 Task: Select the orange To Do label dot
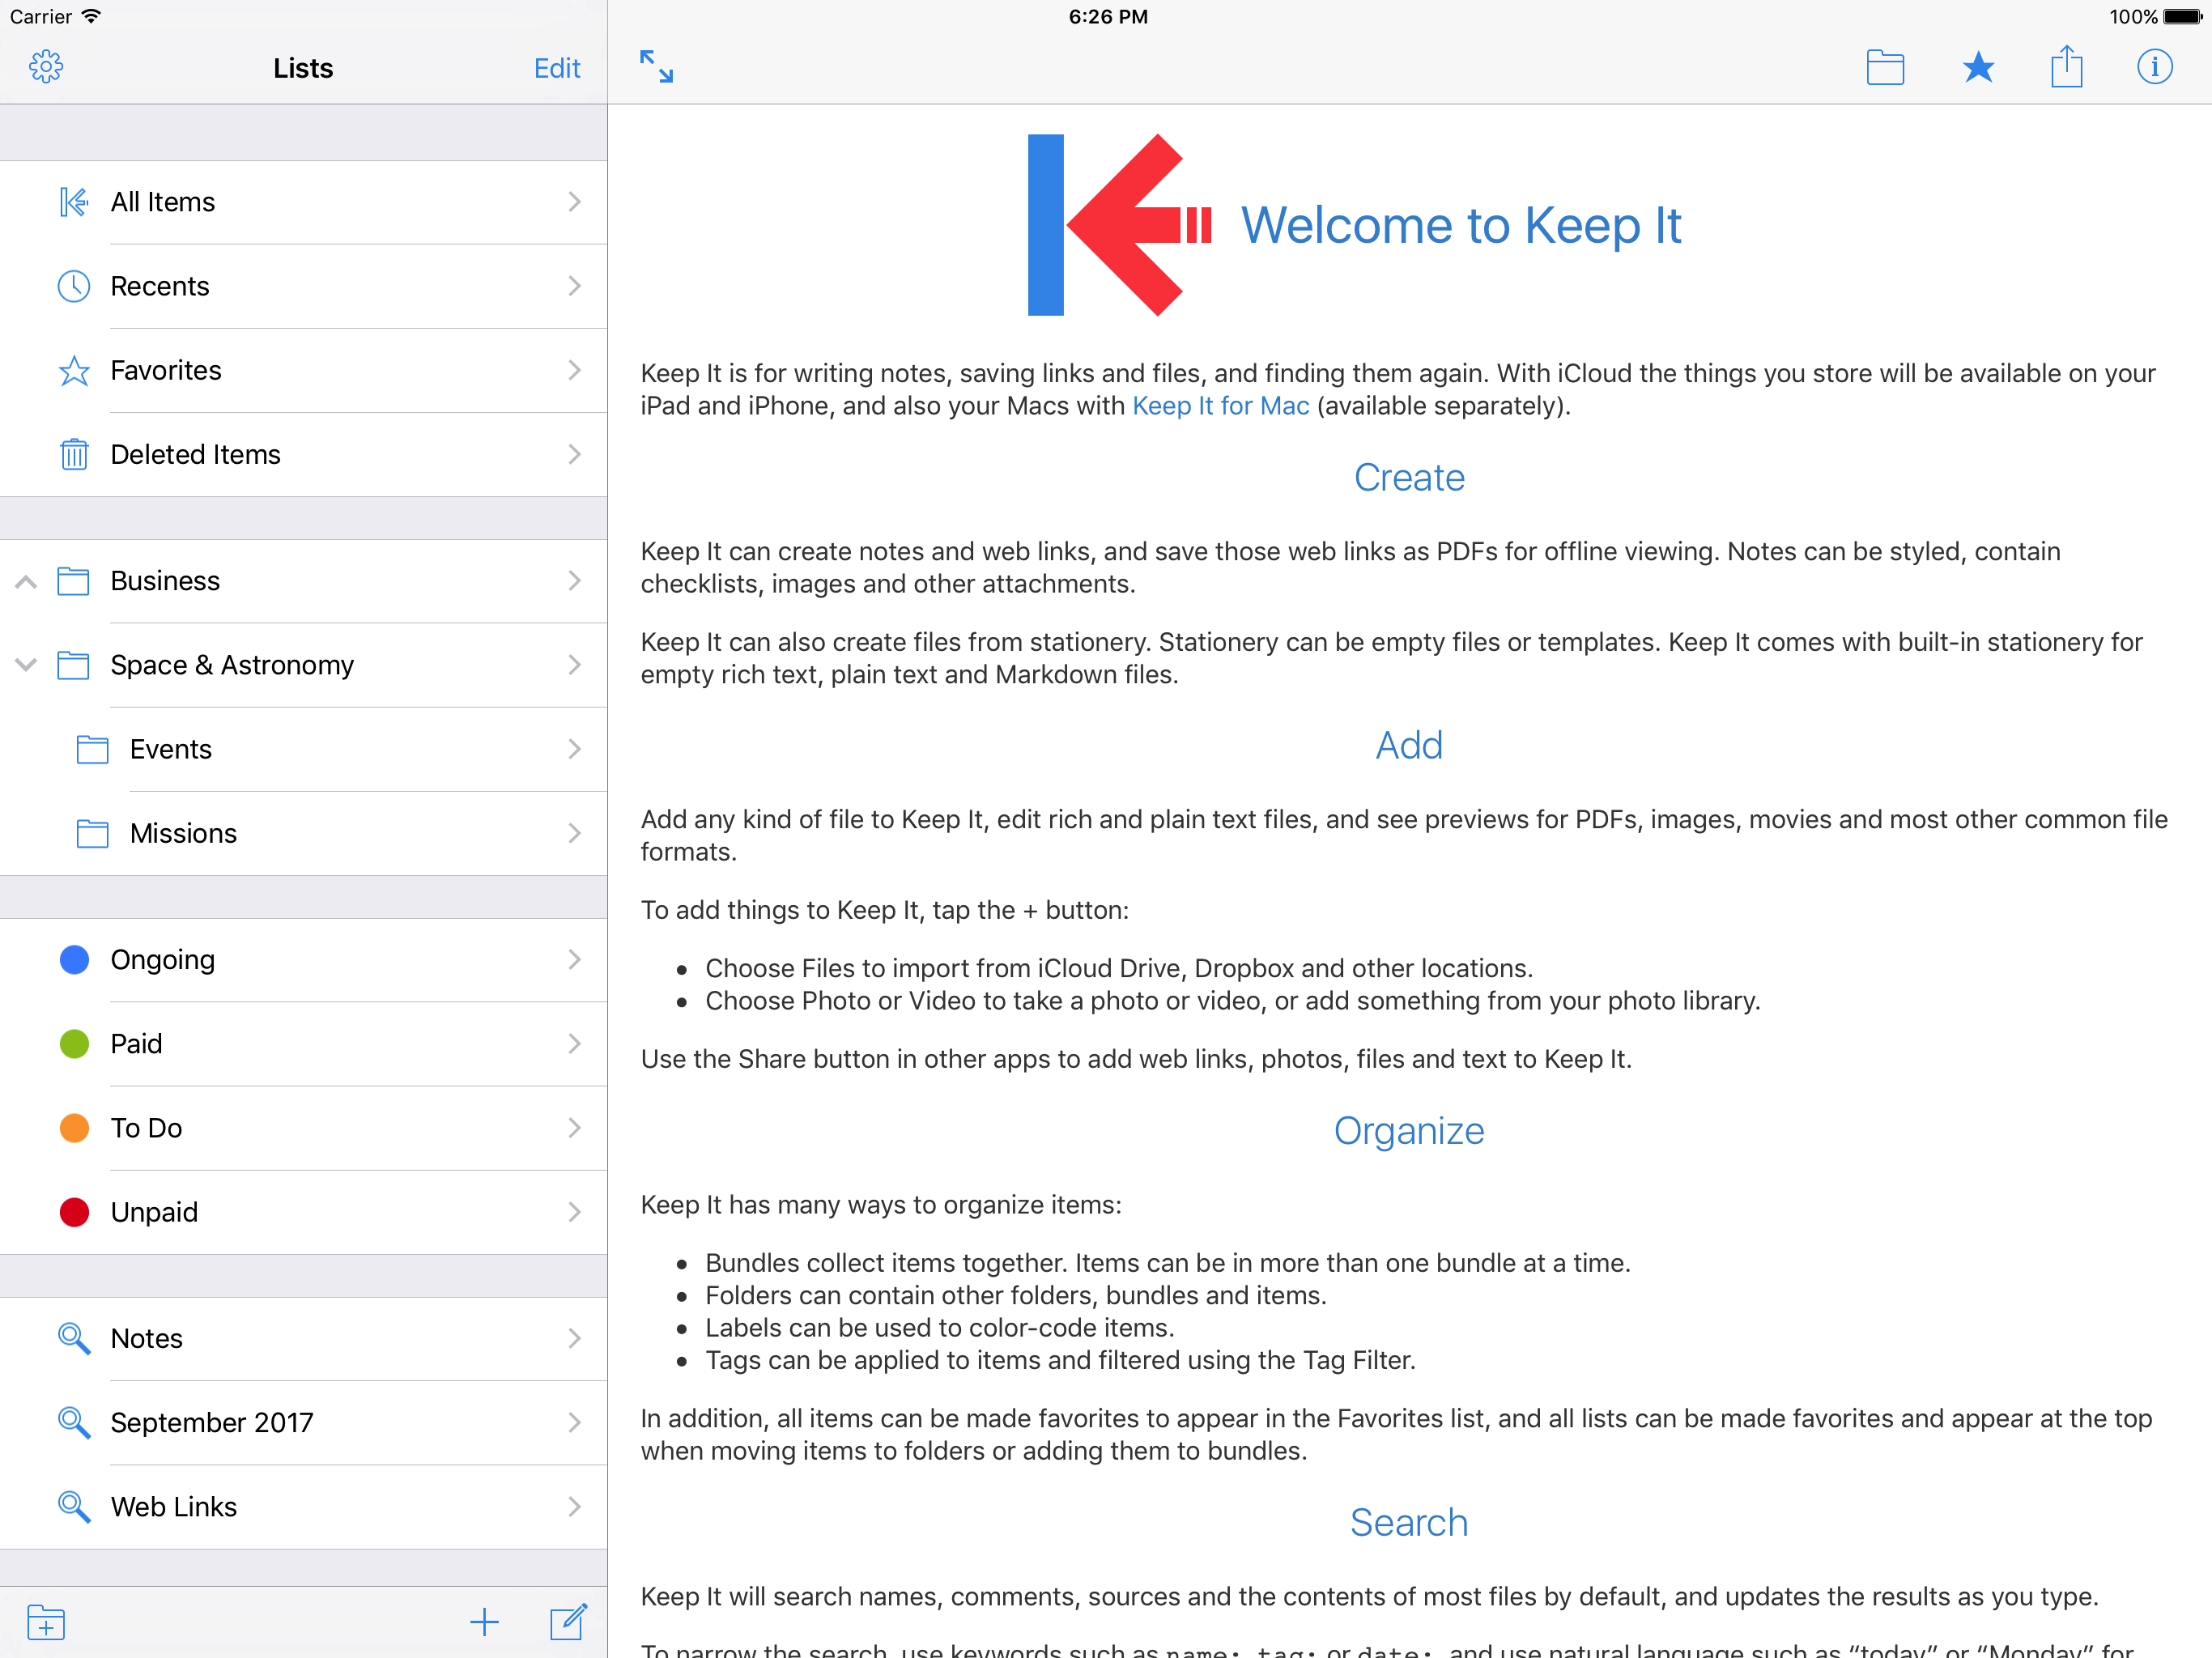point(74,1128)
